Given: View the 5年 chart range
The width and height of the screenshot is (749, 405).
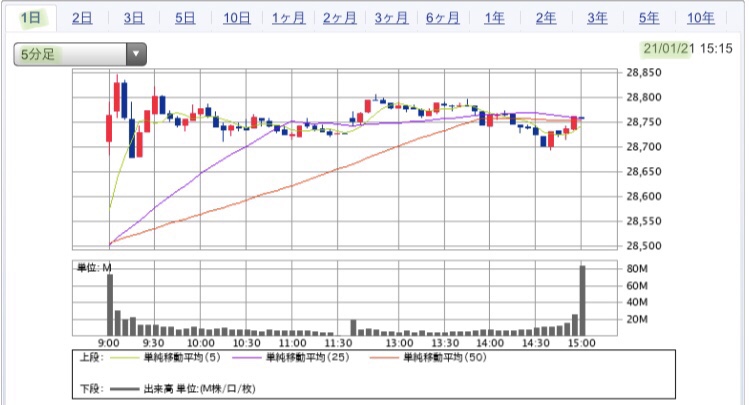Looking at the screenshot, I should coord(649,18).
